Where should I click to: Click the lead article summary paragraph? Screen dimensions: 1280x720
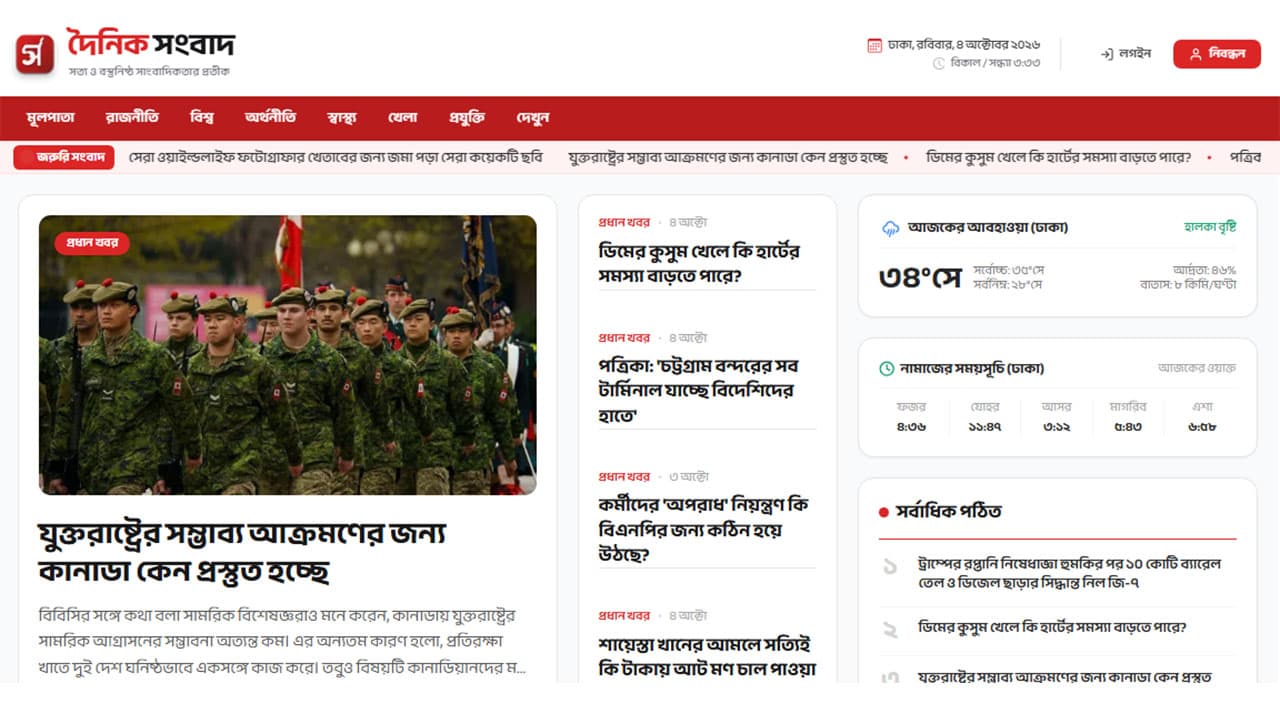coord(283,640)
